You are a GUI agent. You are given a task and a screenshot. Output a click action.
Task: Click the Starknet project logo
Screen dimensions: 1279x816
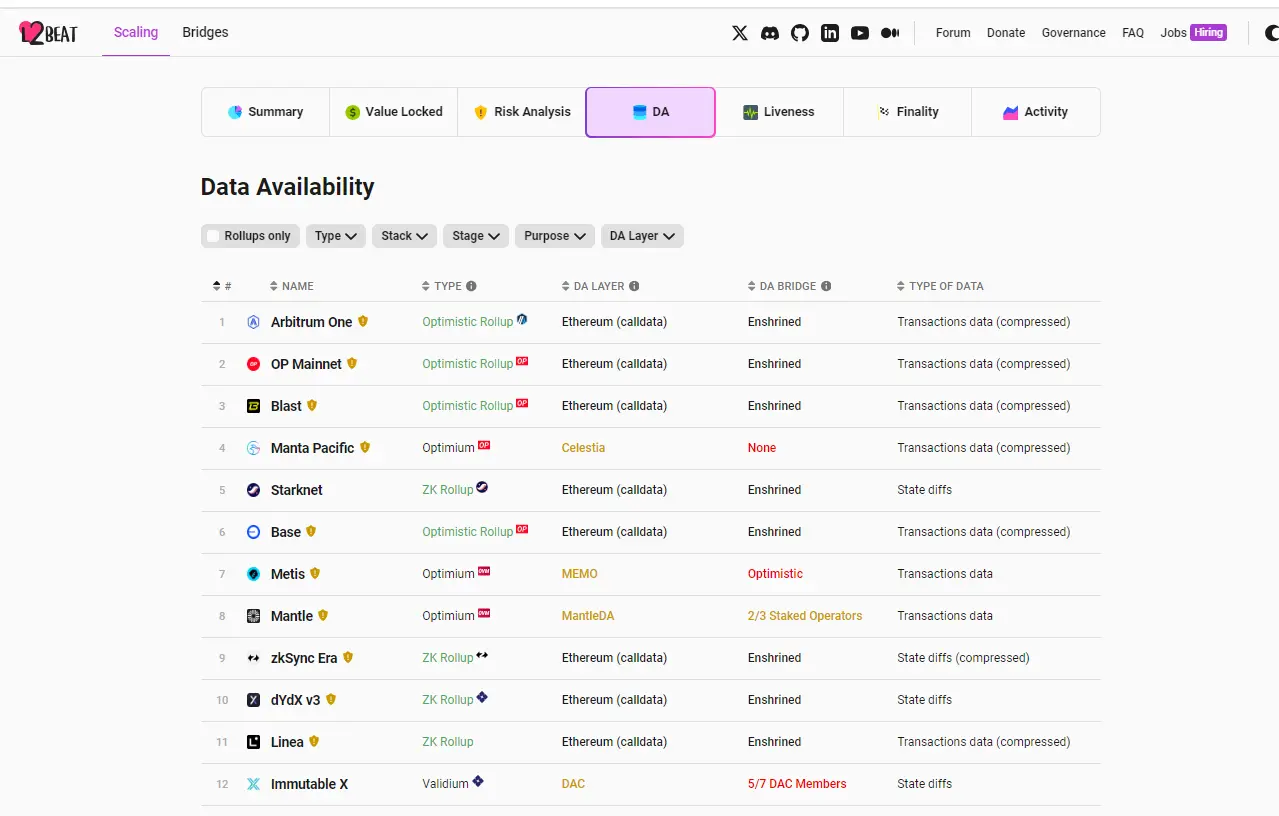(254, 490)
